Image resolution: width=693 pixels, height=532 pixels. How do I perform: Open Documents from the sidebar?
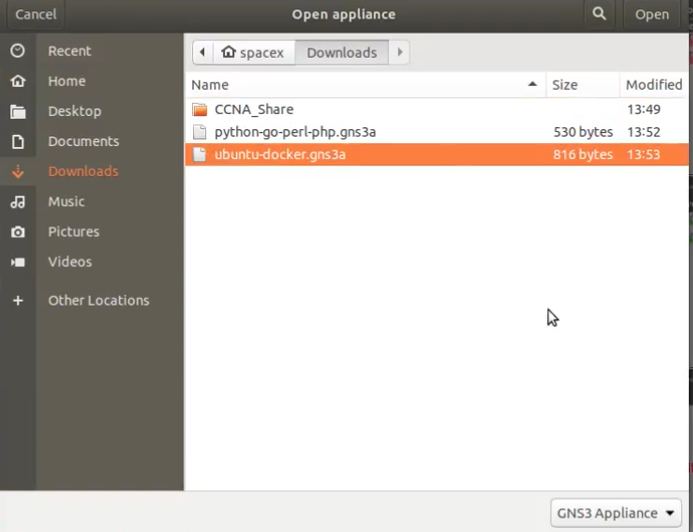84,141
